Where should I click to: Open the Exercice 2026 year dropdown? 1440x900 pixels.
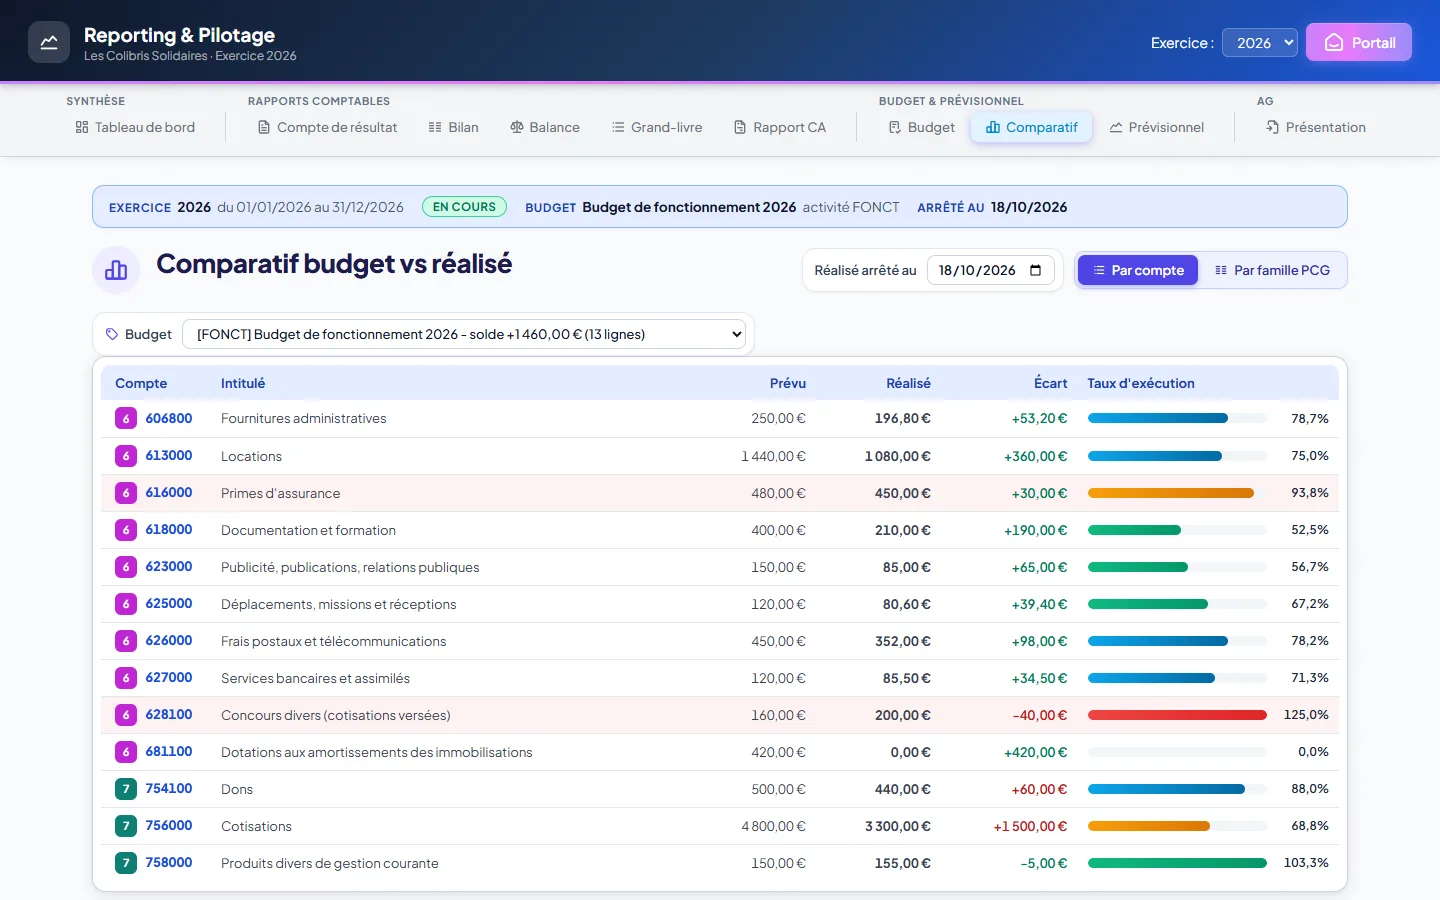(x=1260, y=43)
